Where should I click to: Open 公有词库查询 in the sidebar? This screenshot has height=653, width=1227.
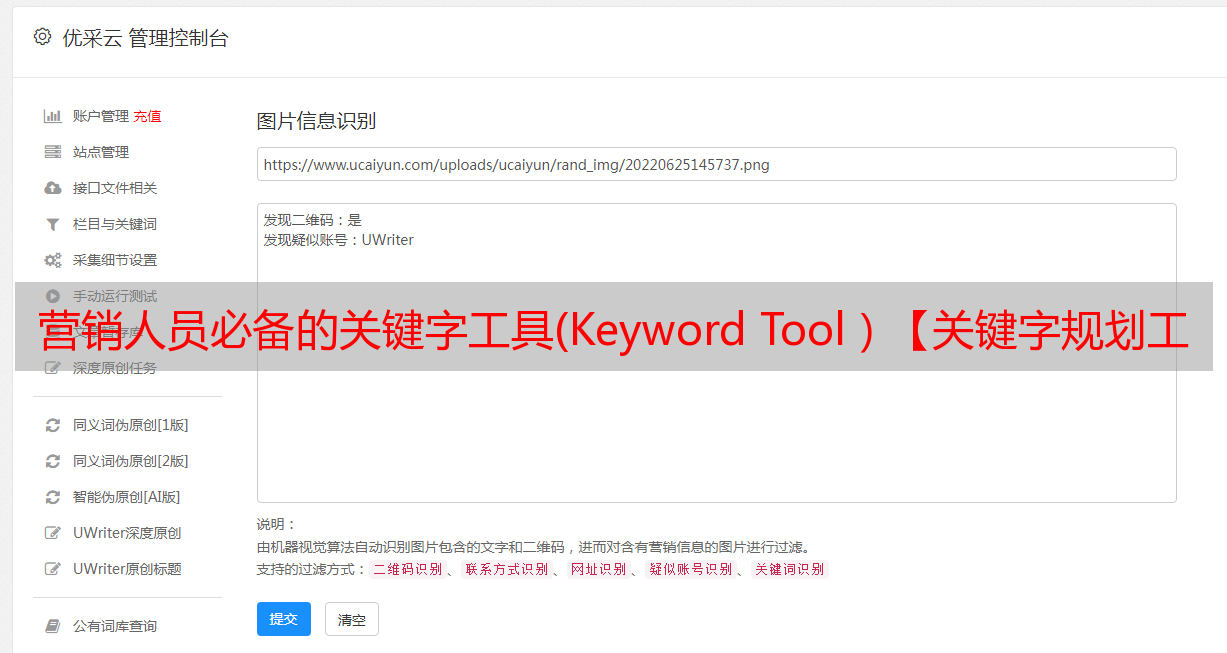(115, 626)
